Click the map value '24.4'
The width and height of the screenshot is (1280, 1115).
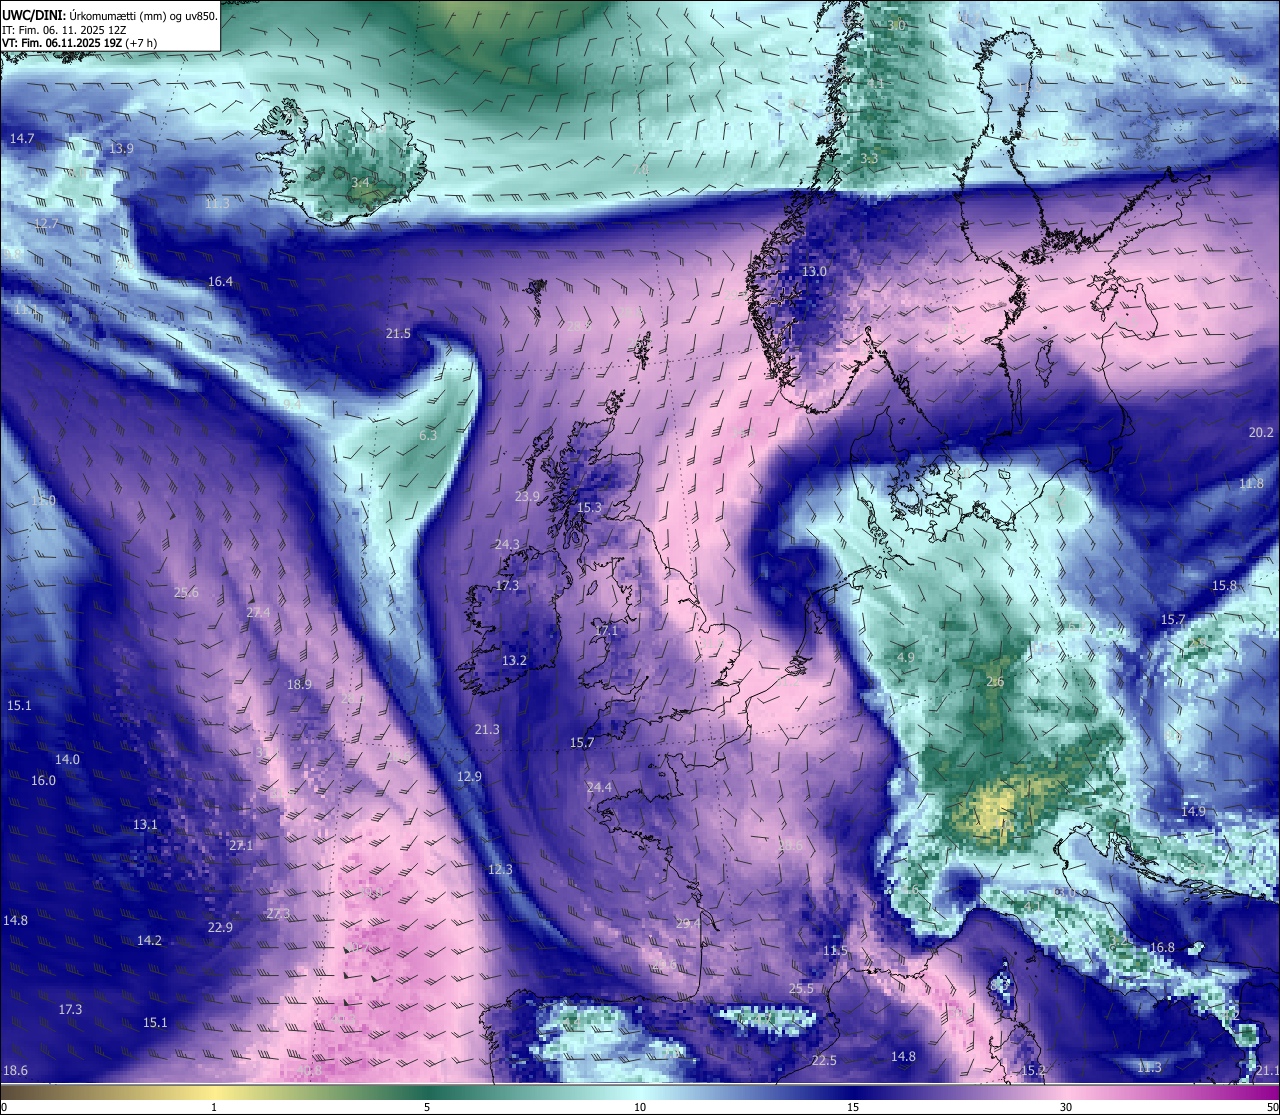tap(599, 788)
